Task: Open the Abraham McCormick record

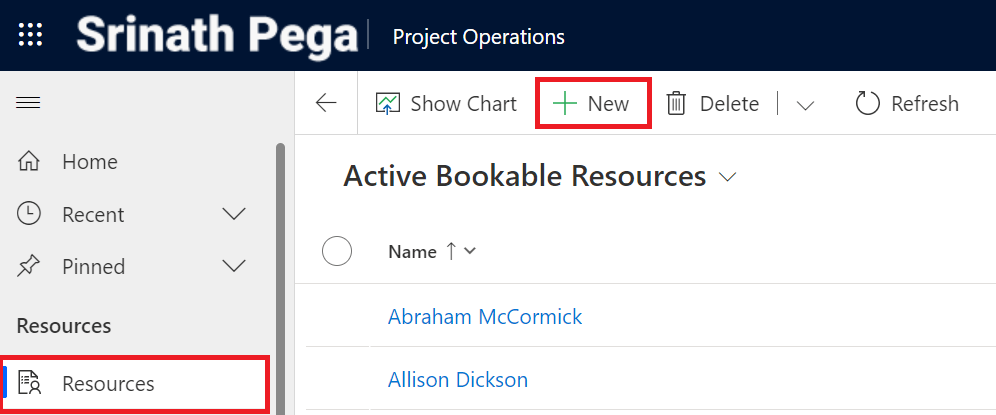Action: coord(485,317)
